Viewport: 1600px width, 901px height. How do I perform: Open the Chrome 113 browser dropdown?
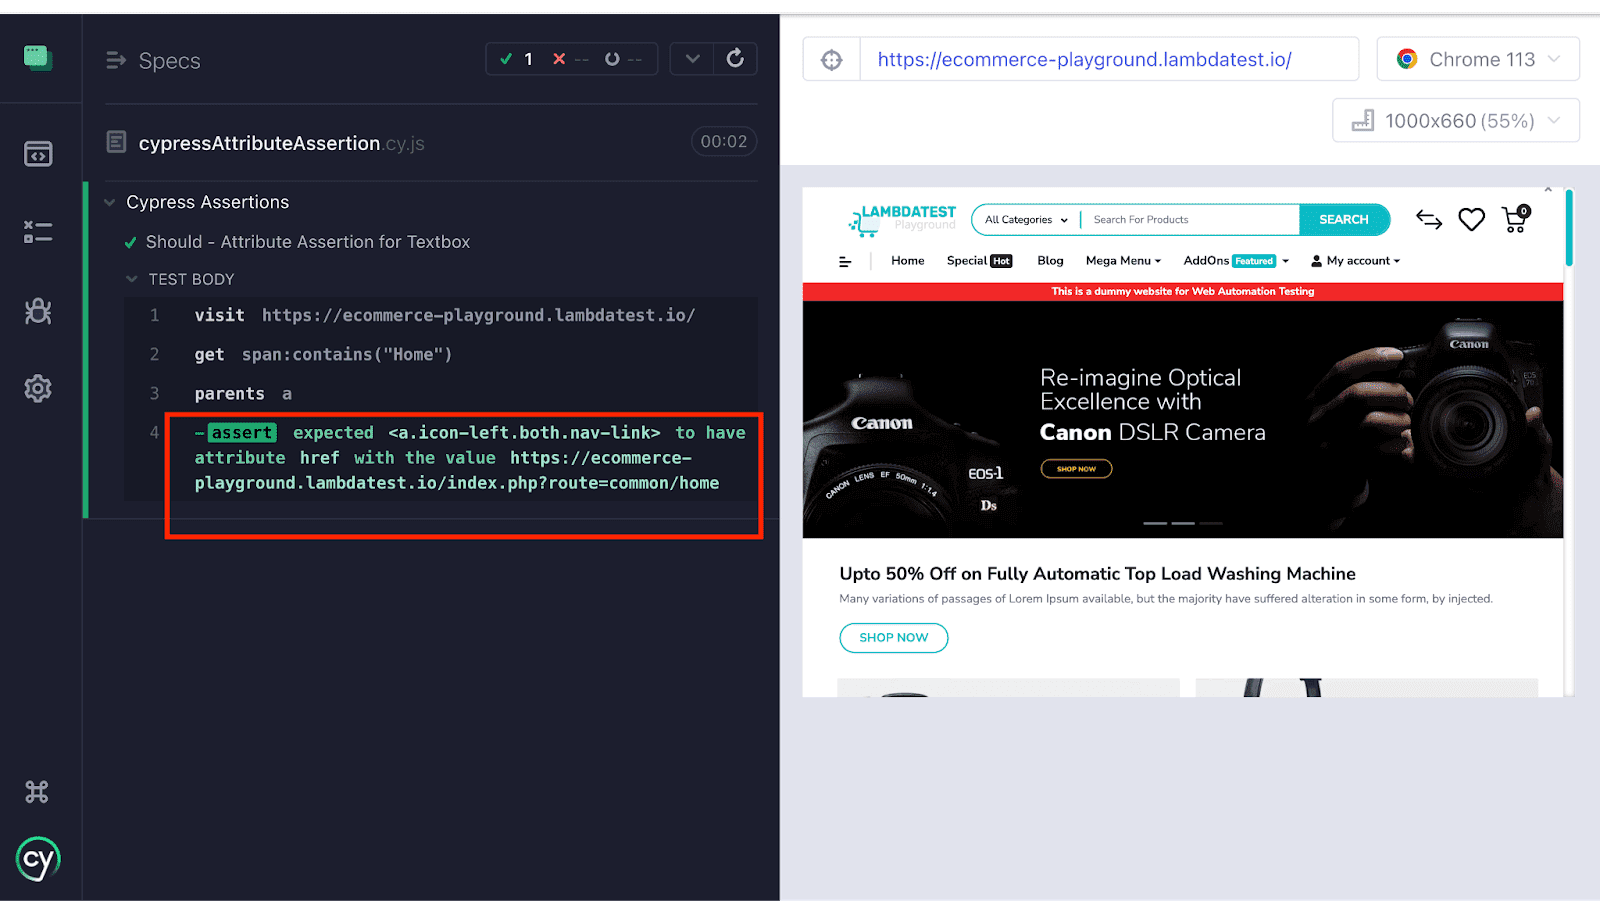pyautogui.click(x=1478, y=59)
